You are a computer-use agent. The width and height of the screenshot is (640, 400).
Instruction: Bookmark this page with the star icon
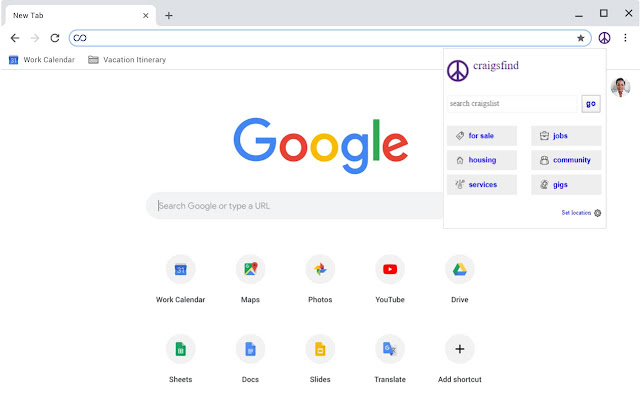[x=580, y=38]
